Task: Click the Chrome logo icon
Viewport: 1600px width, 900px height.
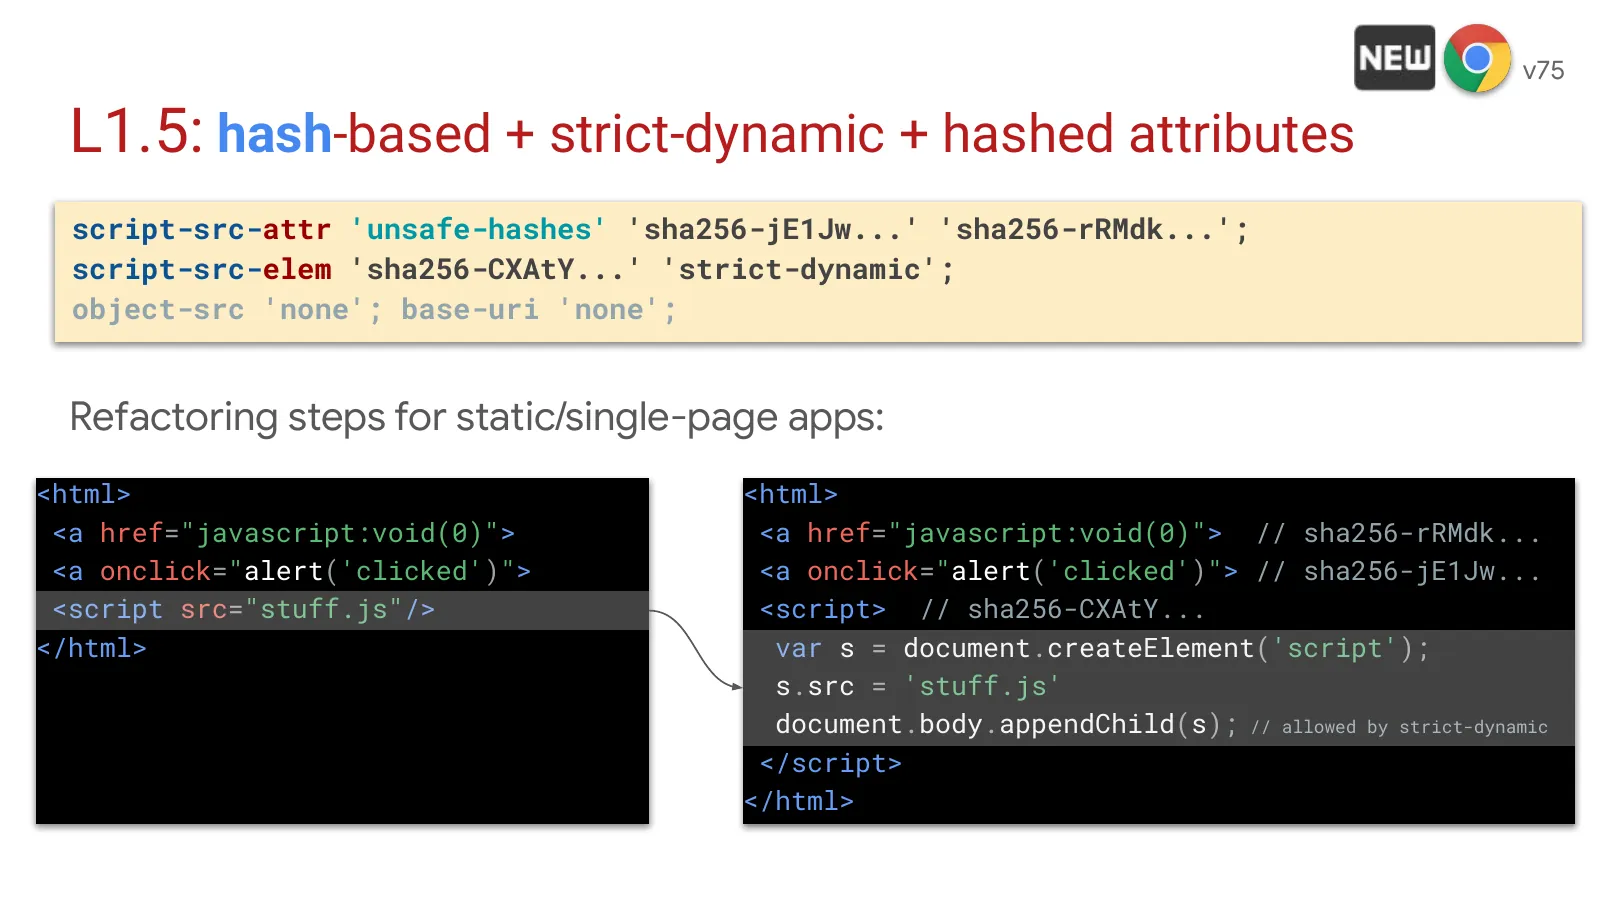Action: [1477, 59]
